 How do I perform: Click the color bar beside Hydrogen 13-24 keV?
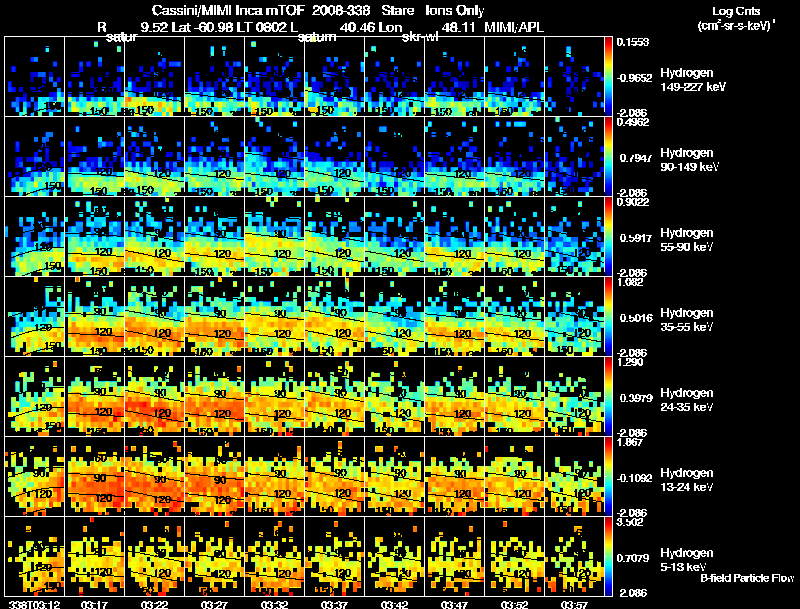608,476
